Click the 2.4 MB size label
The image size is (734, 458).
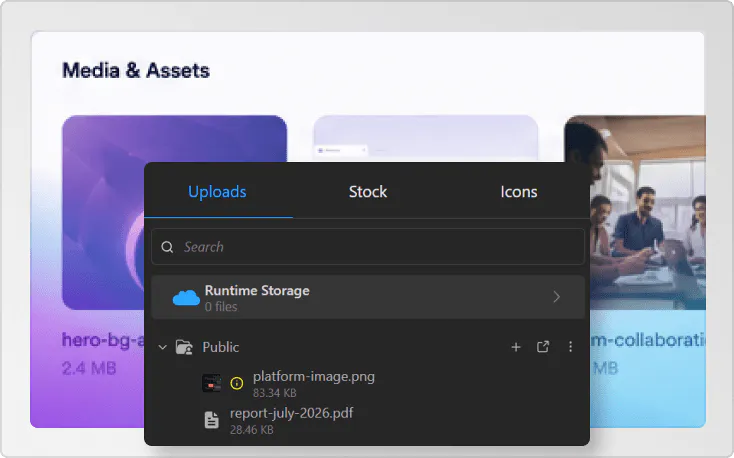coord(89,368)
